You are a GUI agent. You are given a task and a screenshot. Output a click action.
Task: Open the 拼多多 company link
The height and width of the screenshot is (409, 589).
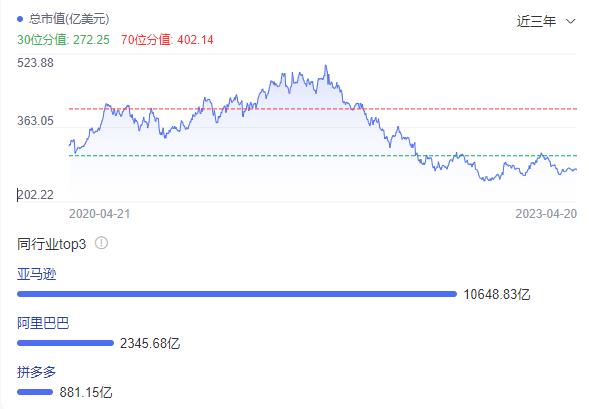[36, 372]
